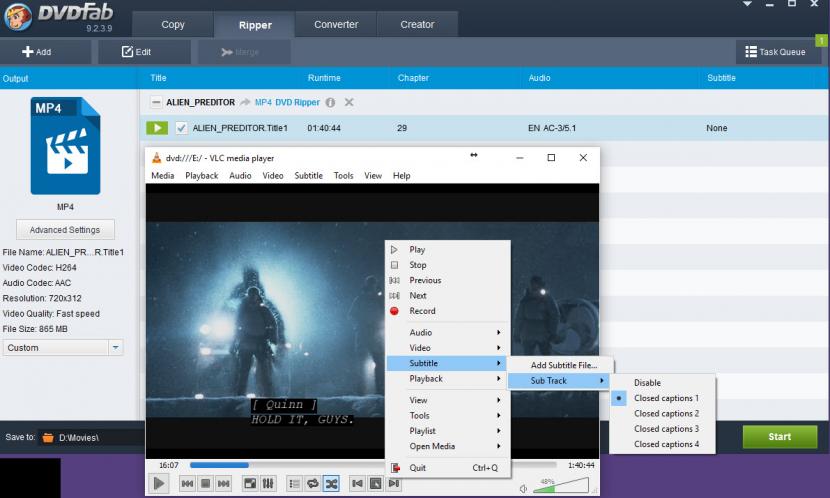Open VLC extended settings equalizer icon

(x=268, y=483)
